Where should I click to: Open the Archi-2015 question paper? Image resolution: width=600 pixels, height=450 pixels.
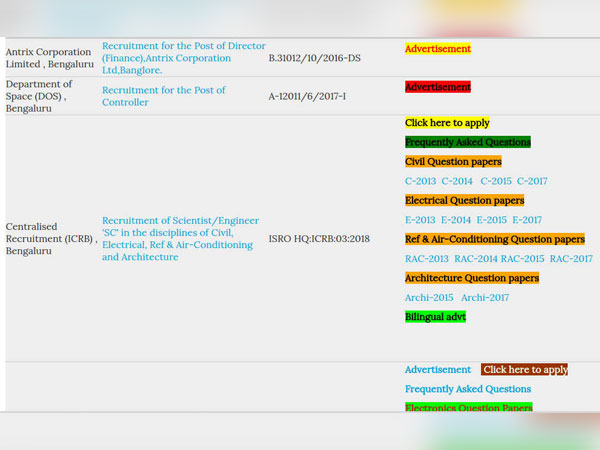click(x=429, y=297)
